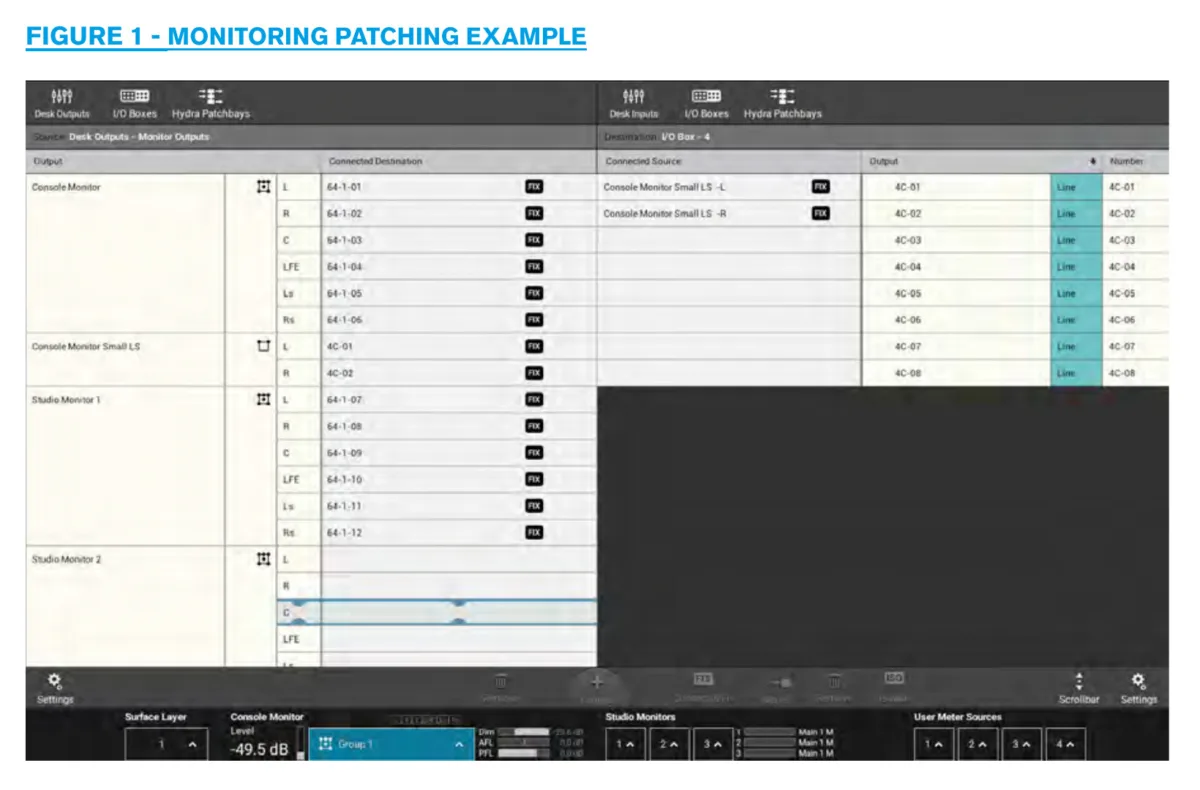This screenshot has width=1200, height=790.
Task: Select I/O Boxes in destination panel
Action: click(x=706, y=103)
